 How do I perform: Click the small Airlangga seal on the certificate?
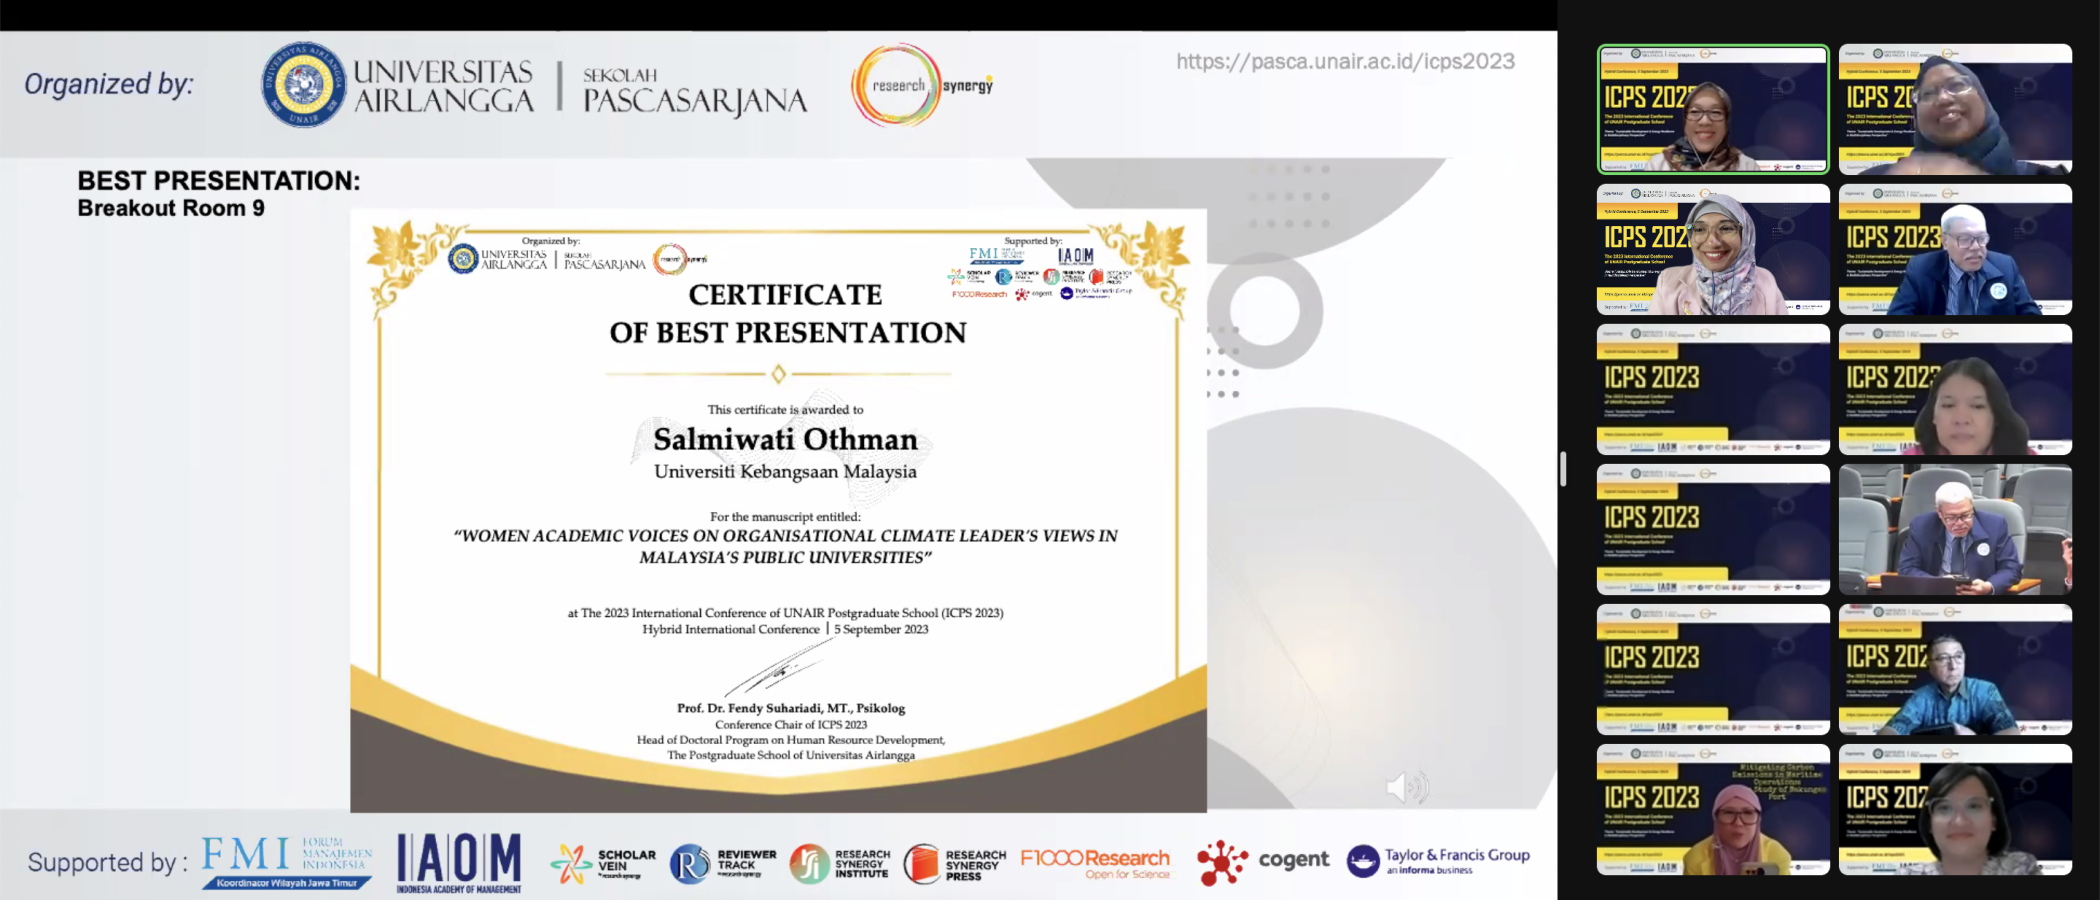click(x=463, y=259)
